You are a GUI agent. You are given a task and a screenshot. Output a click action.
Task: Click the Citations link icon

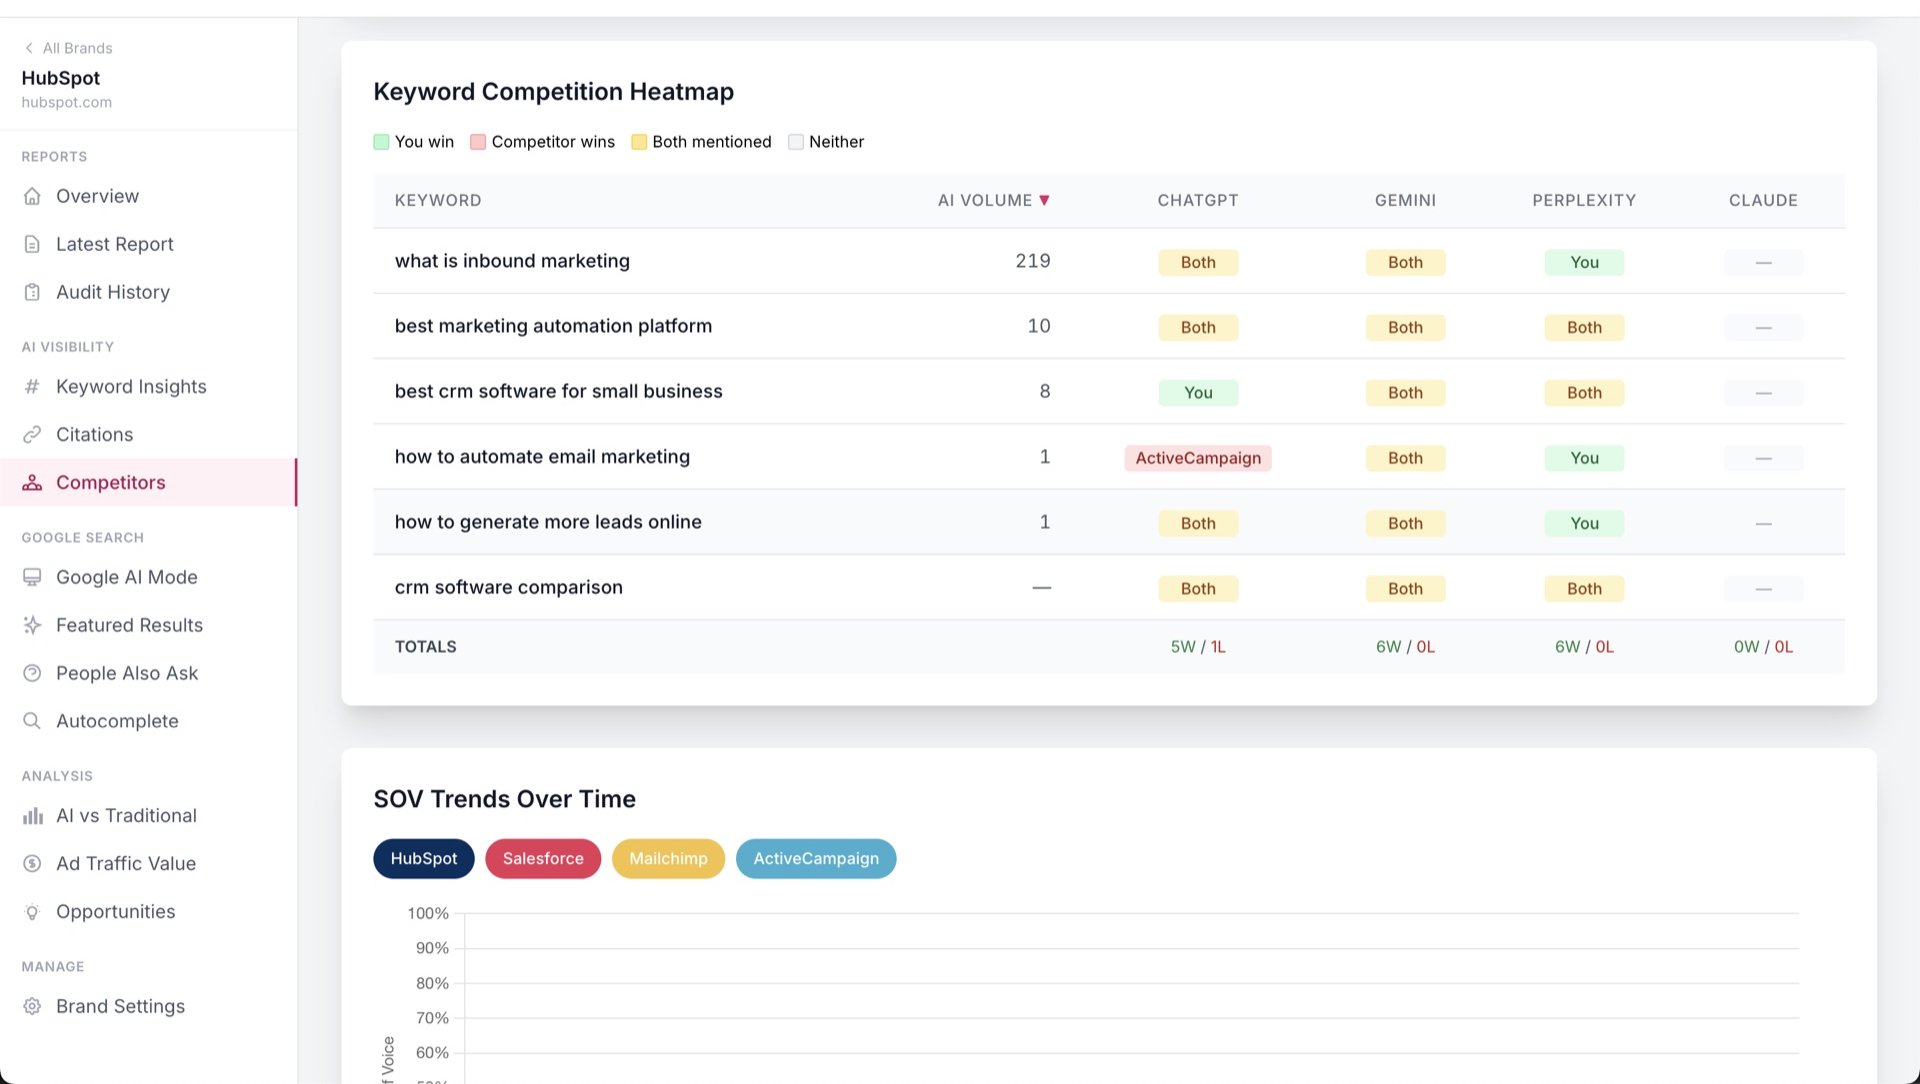[32, 435]
